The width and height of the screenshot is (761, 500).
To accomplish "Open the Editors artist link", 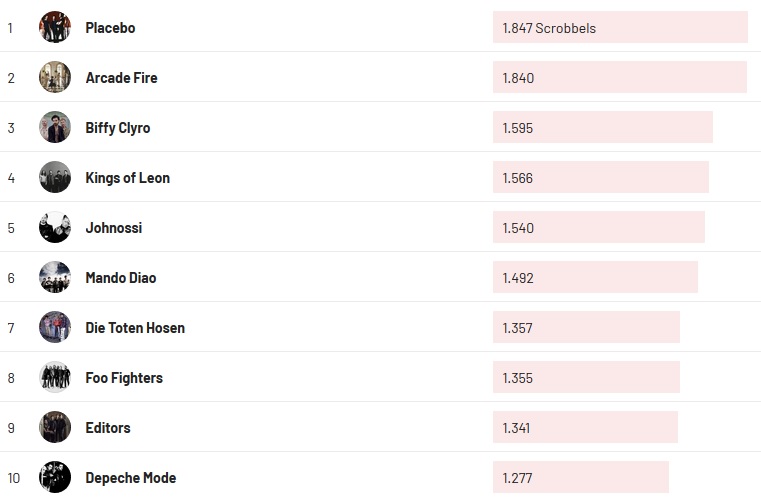I will [x=108, y=428].
